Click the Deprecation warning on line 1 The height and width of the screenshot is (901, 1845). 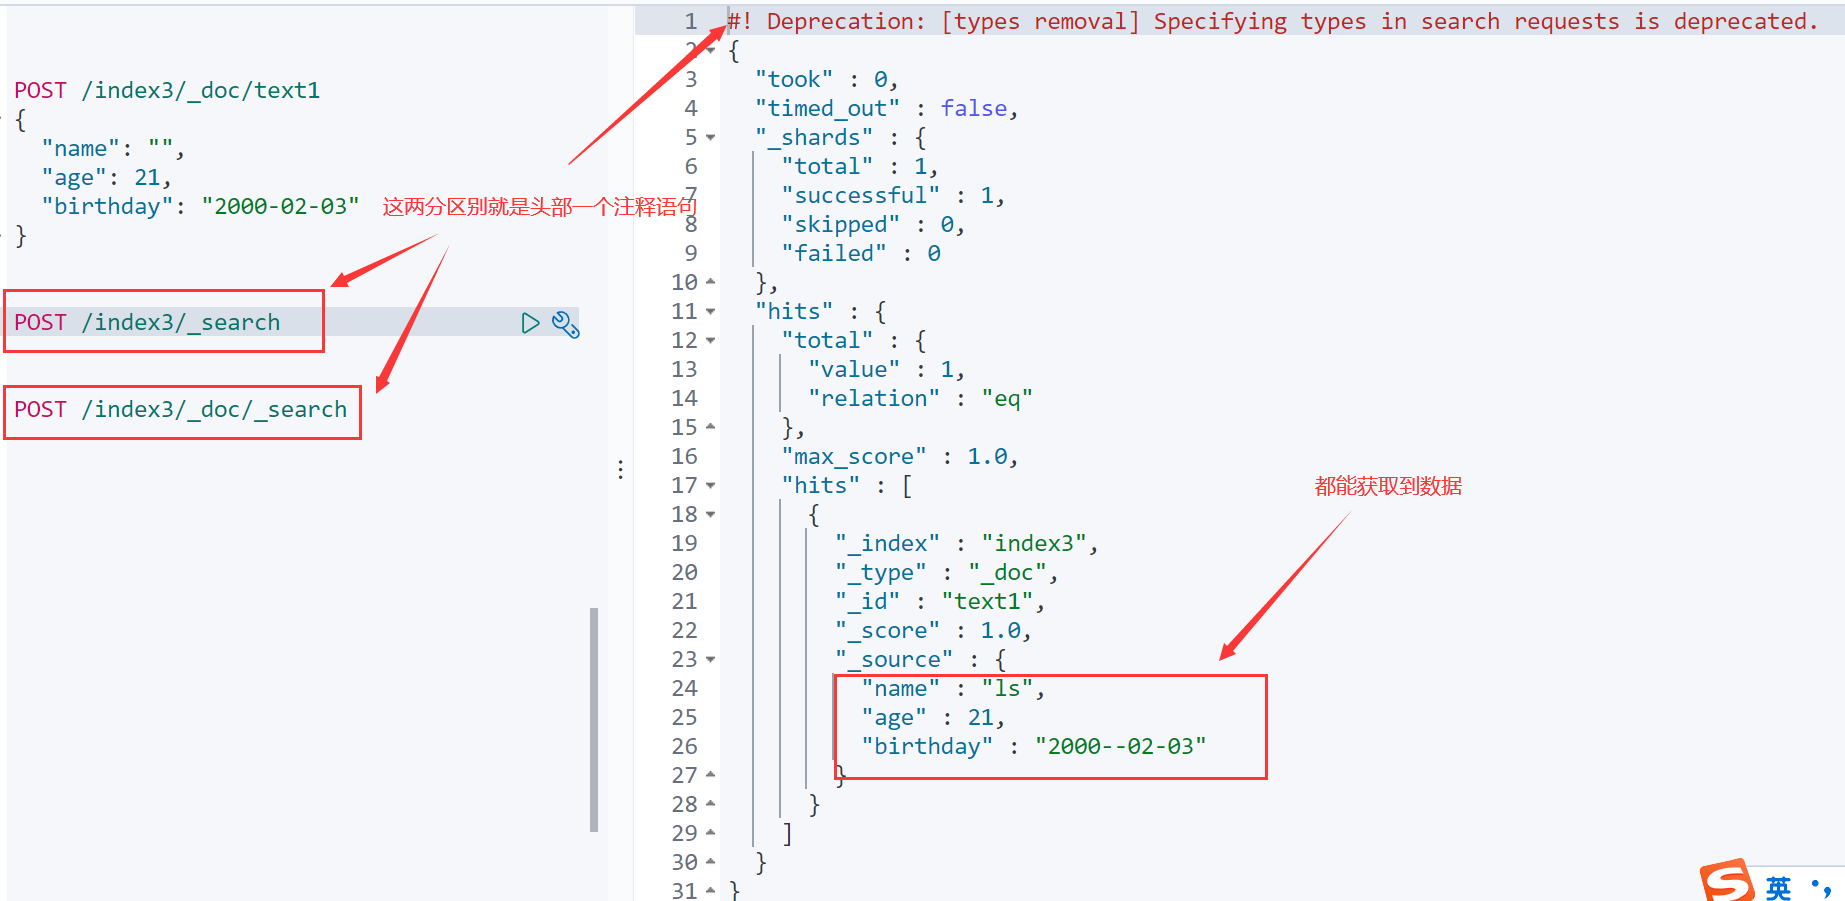[1272, 22]
